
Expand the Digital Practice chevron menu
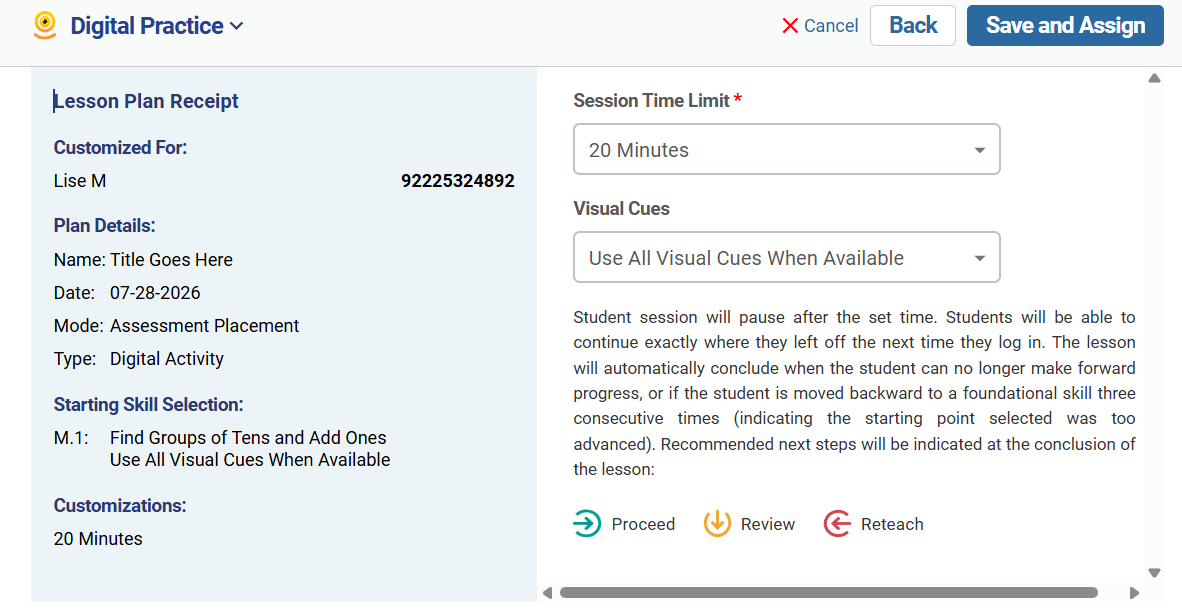click(x=237, y=26)
